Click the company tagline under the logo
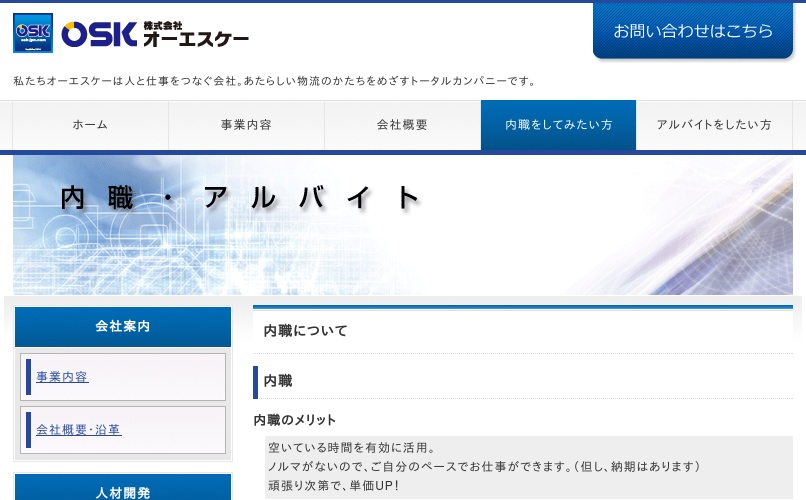This screenshot has height=500, width=806. coord(275,81)
